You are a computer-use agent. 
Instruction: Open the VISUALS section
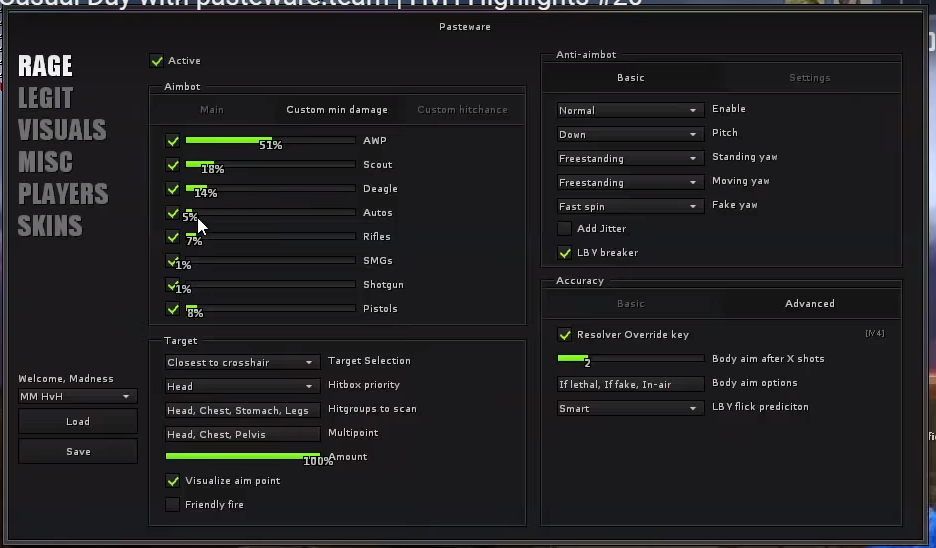62,130
